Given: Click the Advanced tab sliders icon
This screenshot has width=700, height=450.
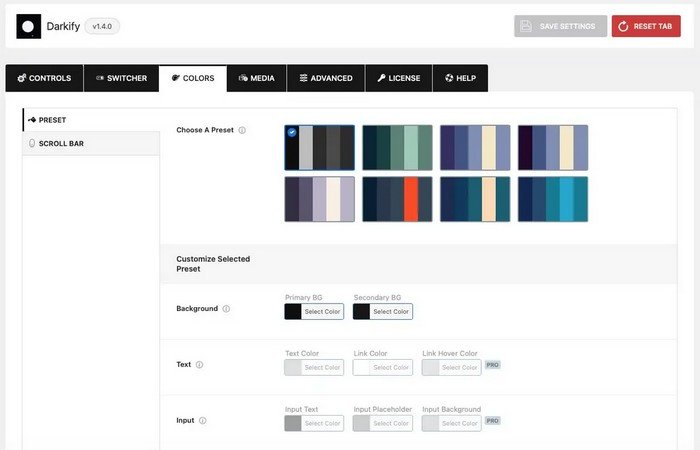Looking at the screenshot, I should [x=304, y=78].
